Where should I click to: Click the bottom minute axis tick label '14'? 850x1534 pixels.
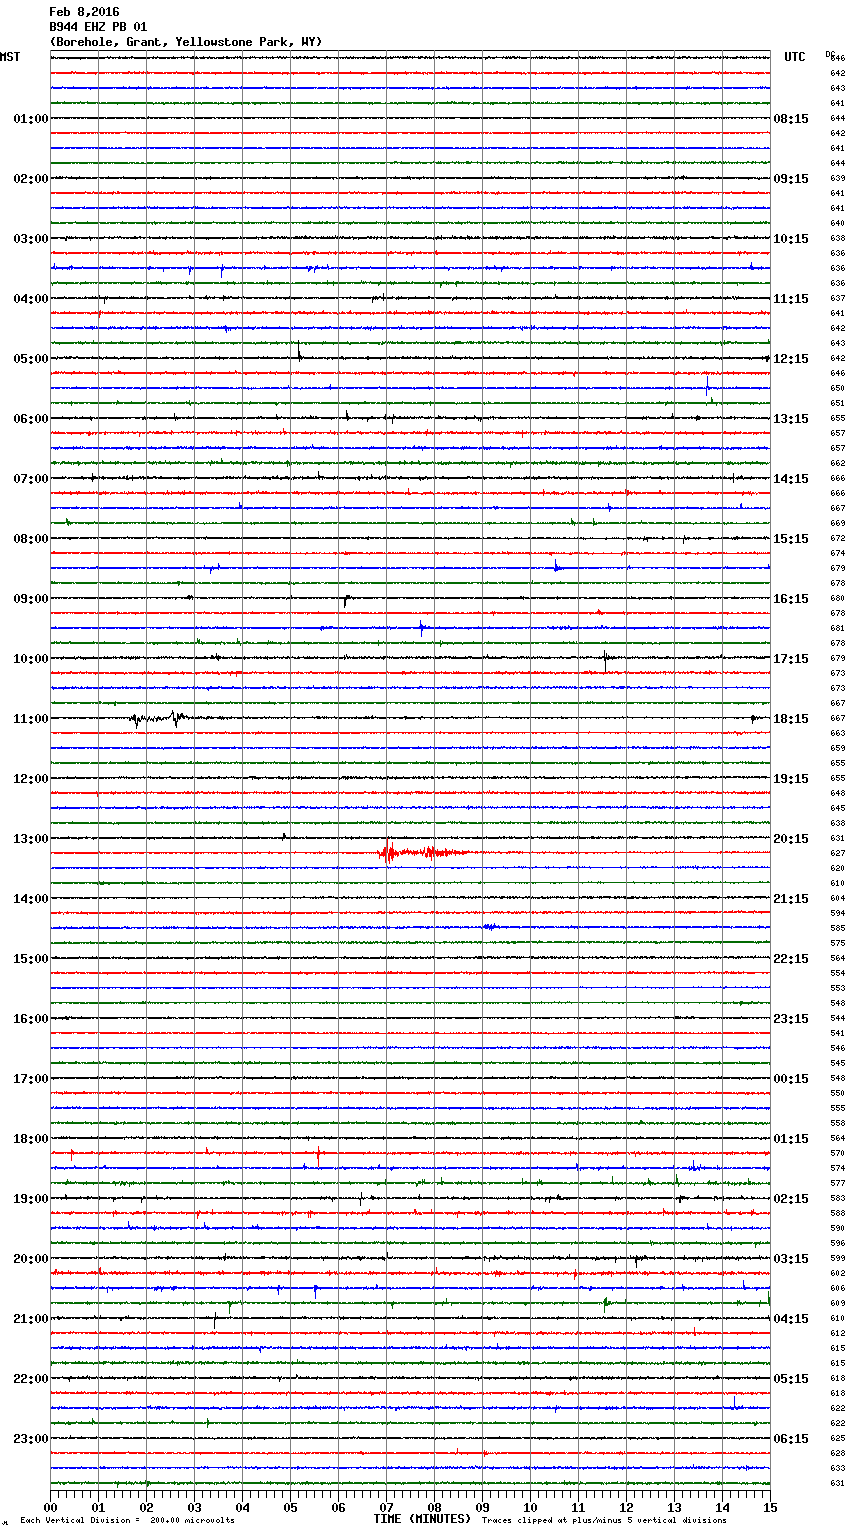[722, 1508]
